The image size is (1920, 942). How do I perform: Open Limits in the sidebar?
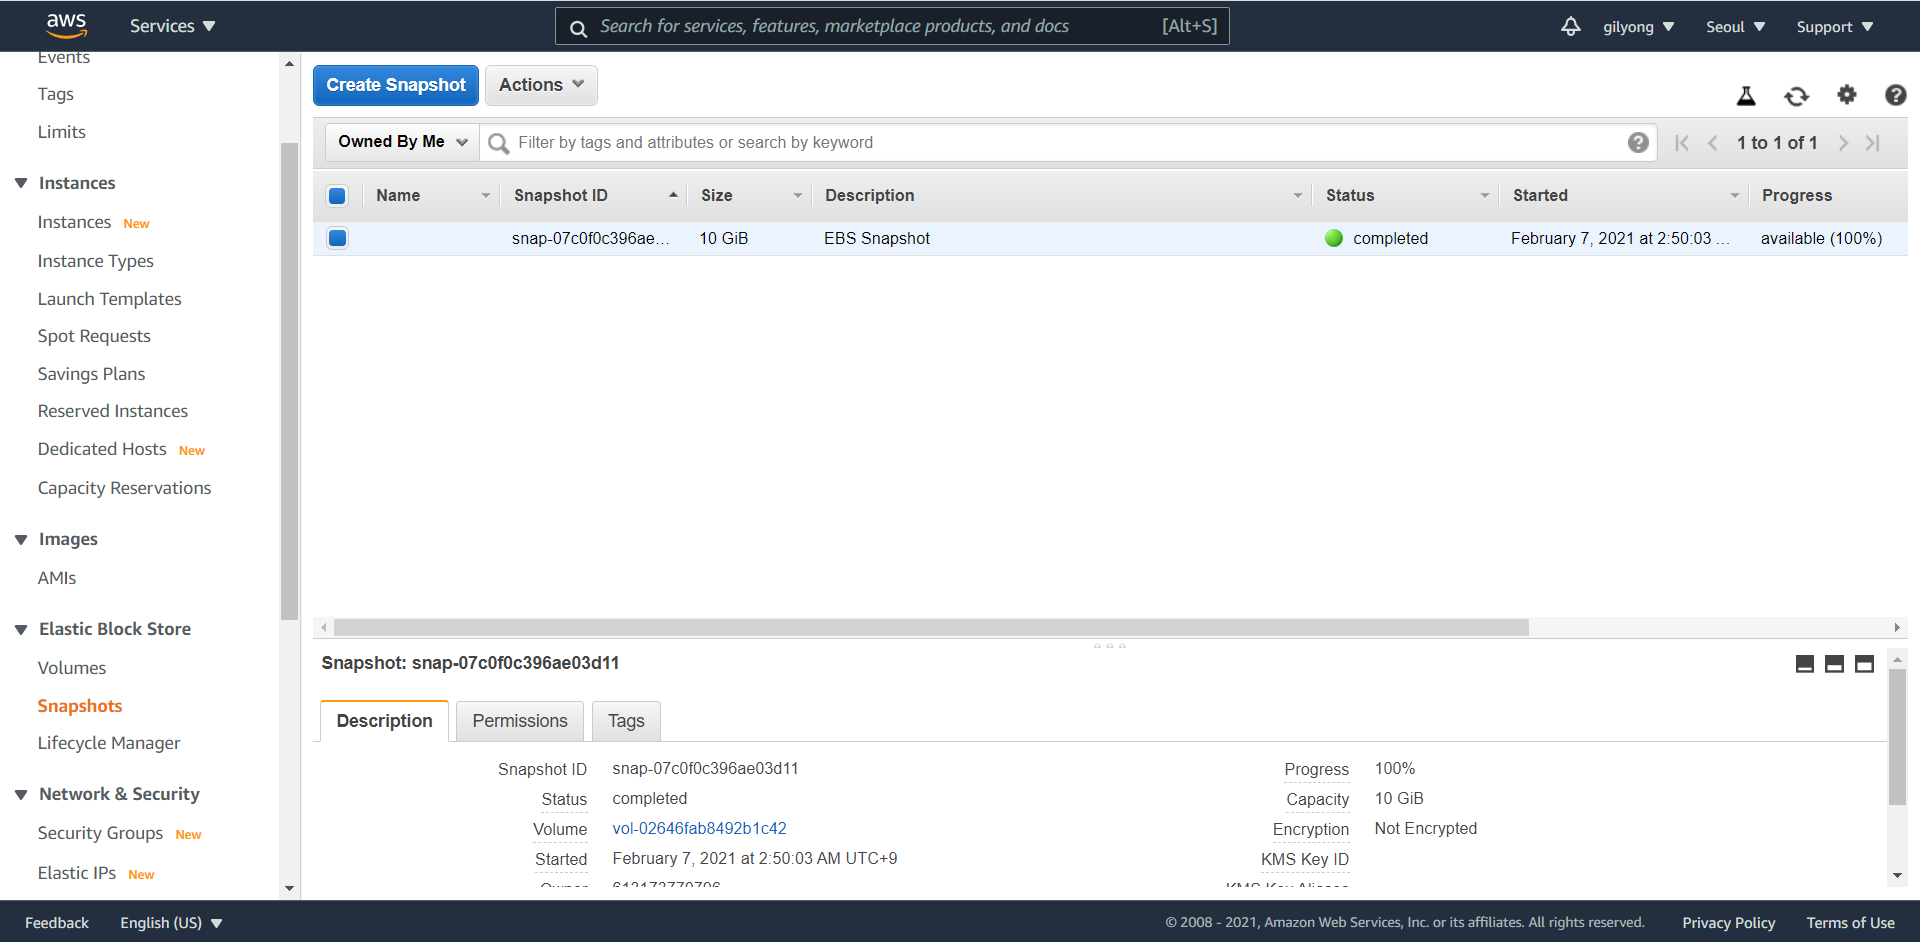(62, 132)
